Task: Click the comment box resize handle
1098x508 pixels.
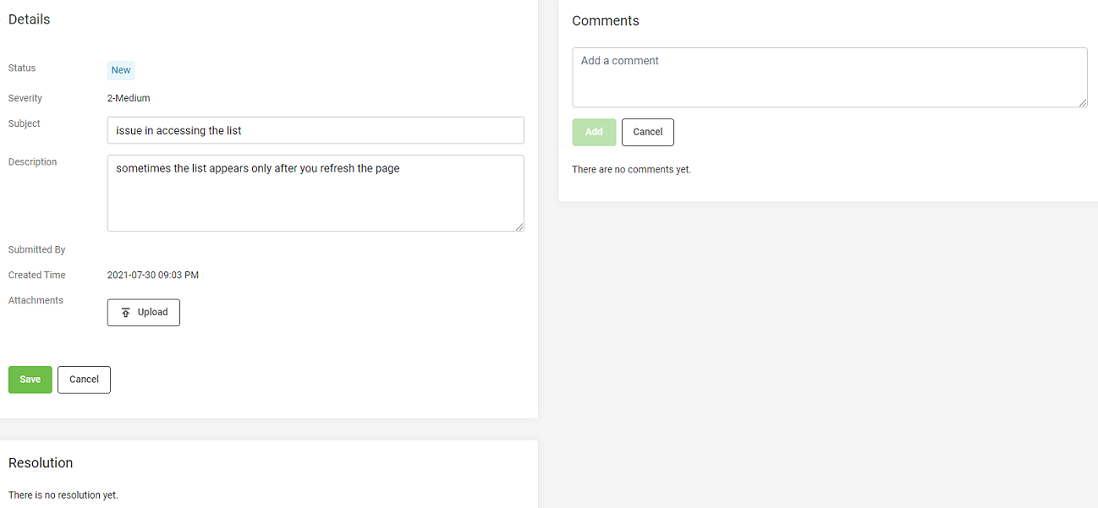Action: point(1083,103)
